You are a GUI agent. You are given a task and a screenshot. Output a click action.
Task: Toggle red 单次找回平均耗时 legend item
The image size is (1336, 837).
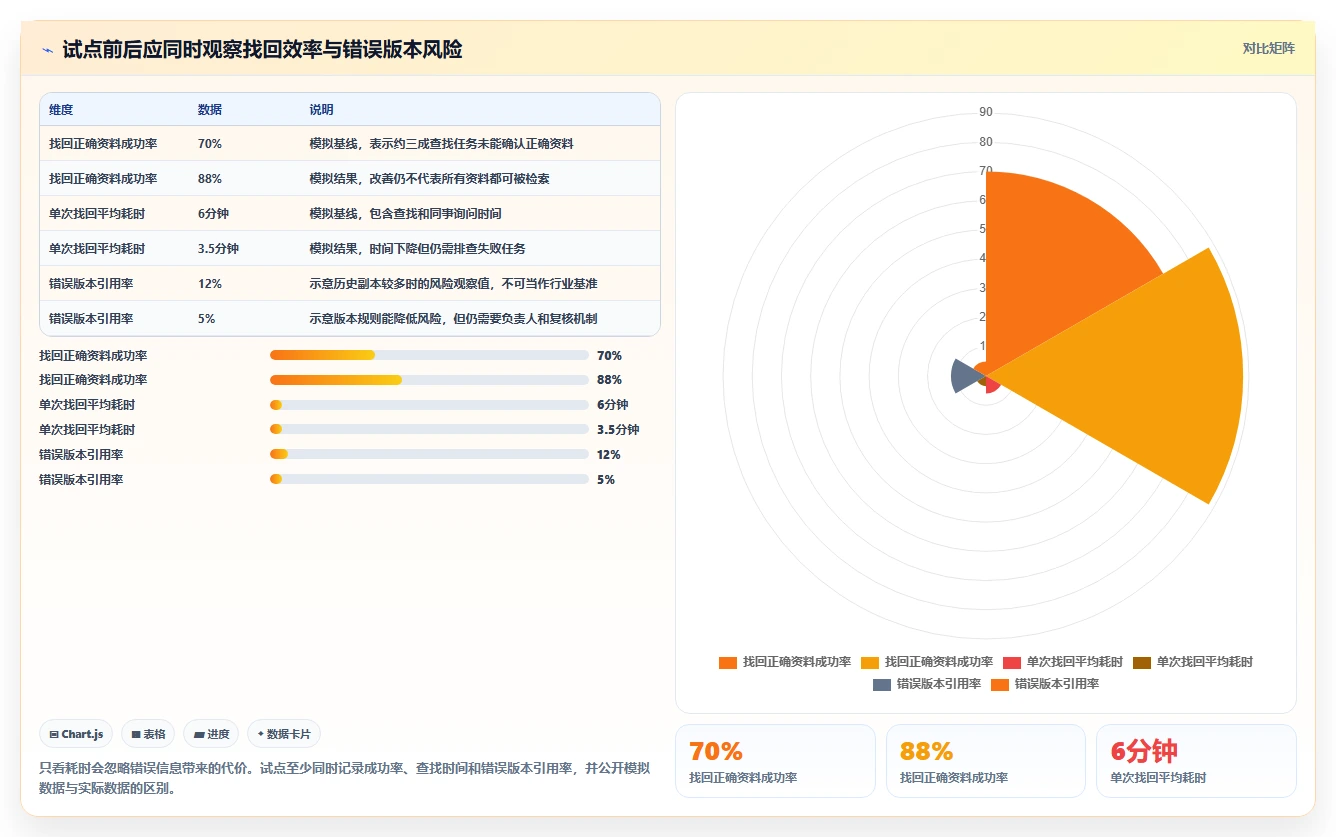point(1063,662)
